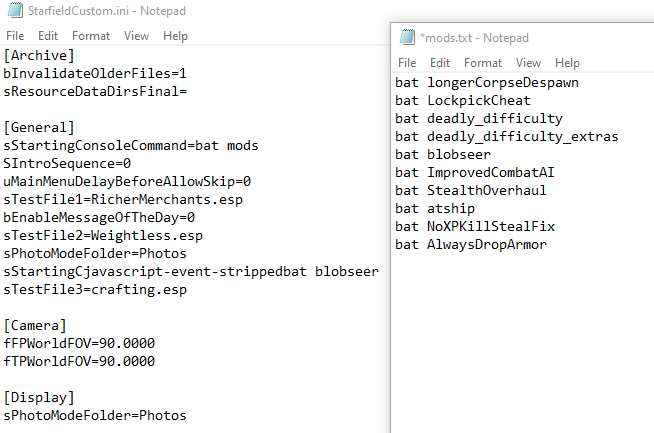The width and height of the screenshot is (654, 433).
Task: Open Help menu in StarfieldCustom.ini Notepad
Action: 175,36
